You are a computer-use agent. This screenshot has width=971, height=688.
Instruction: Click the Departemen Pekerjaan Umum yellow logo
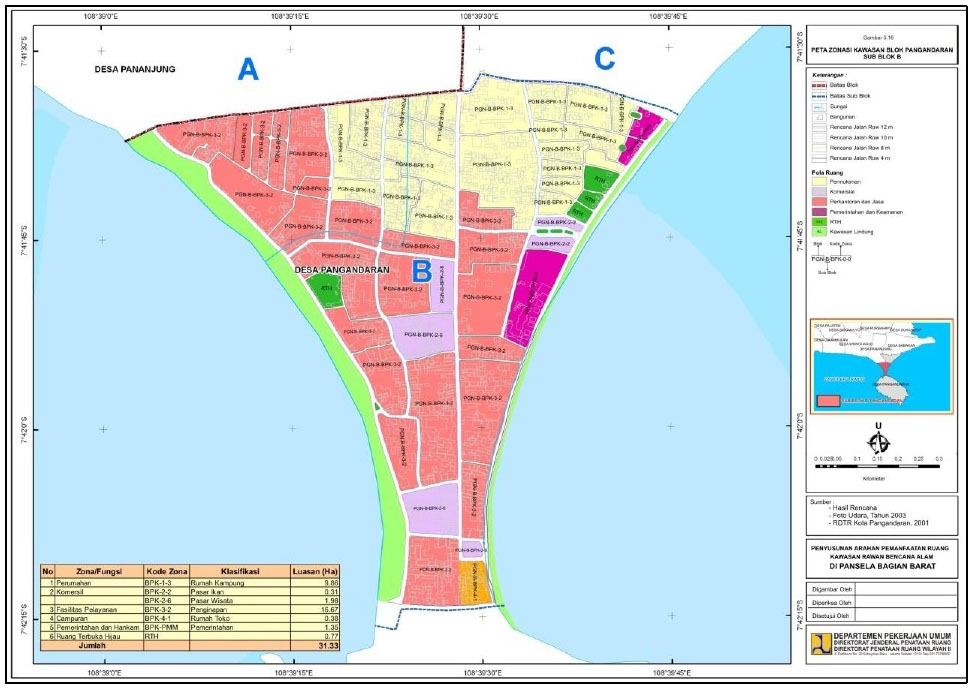(821, 643)
